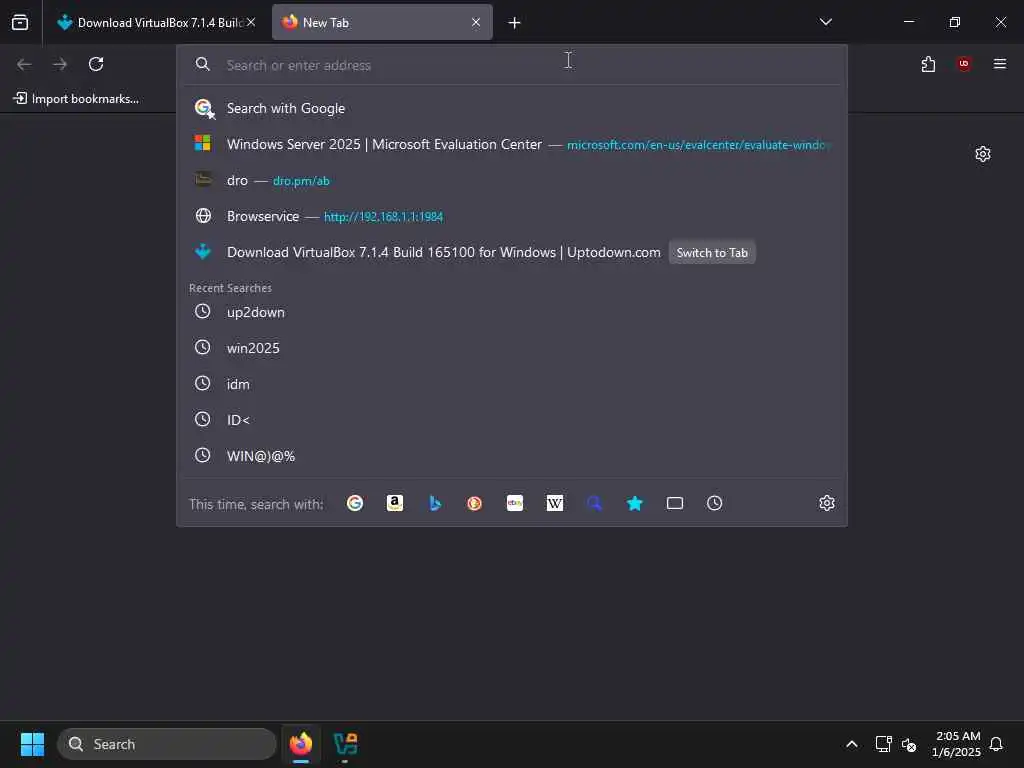Search this time with eBay icon
This screenshot has width=1024, height=768.
click(515, 503)
